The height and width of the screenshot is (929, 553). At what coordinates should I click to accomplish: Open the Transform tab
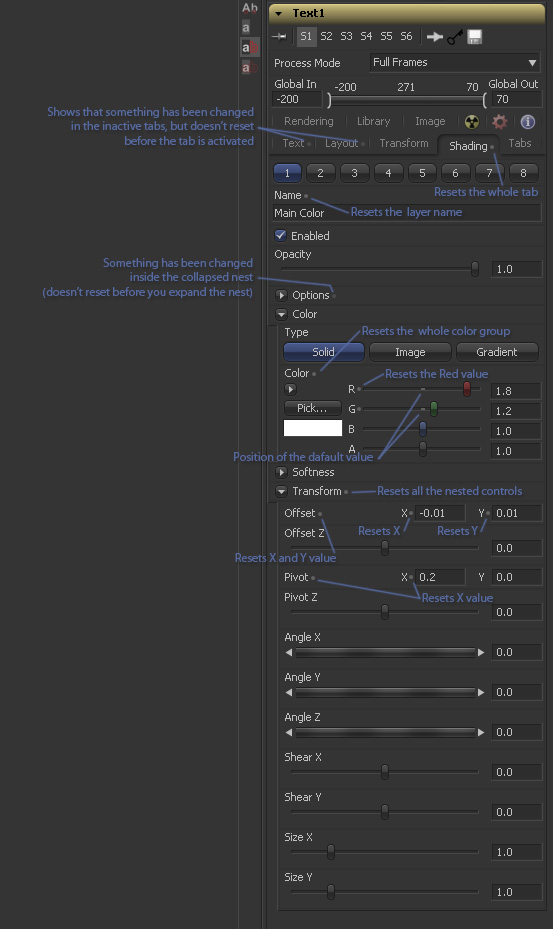pos(404,143)
